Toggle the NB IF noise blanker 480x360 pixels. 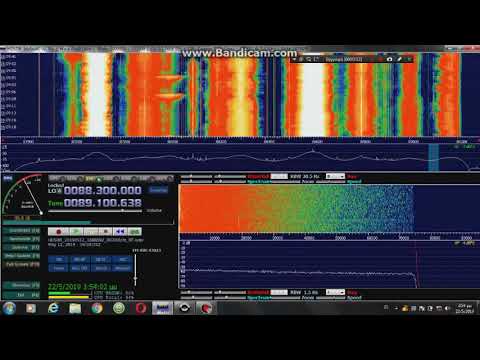pyautogui.click(x=101, y=260)
